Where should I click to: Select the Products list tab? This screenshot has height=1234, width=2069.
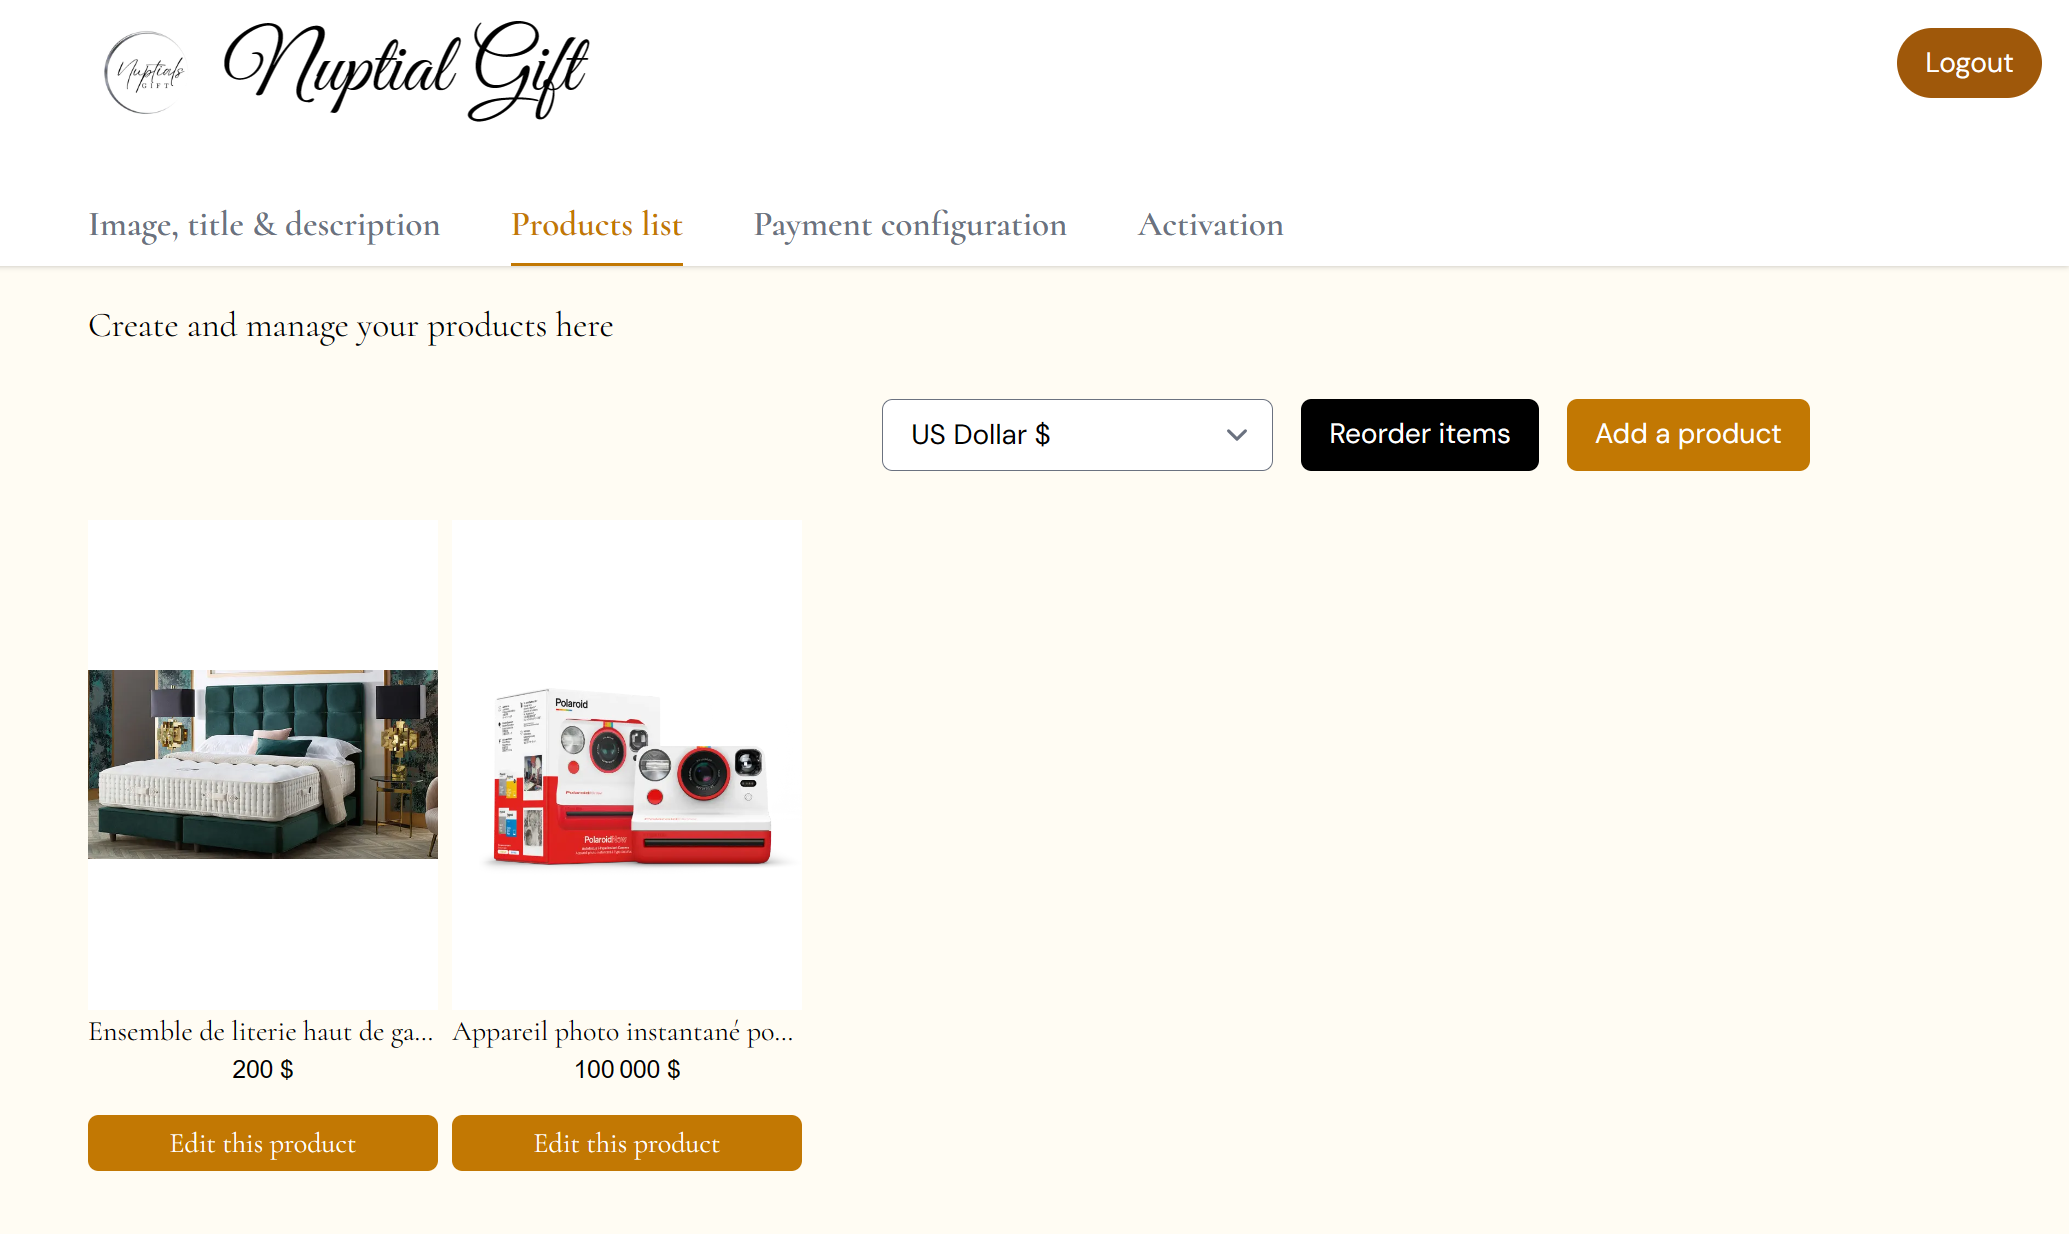pos(597,225)
